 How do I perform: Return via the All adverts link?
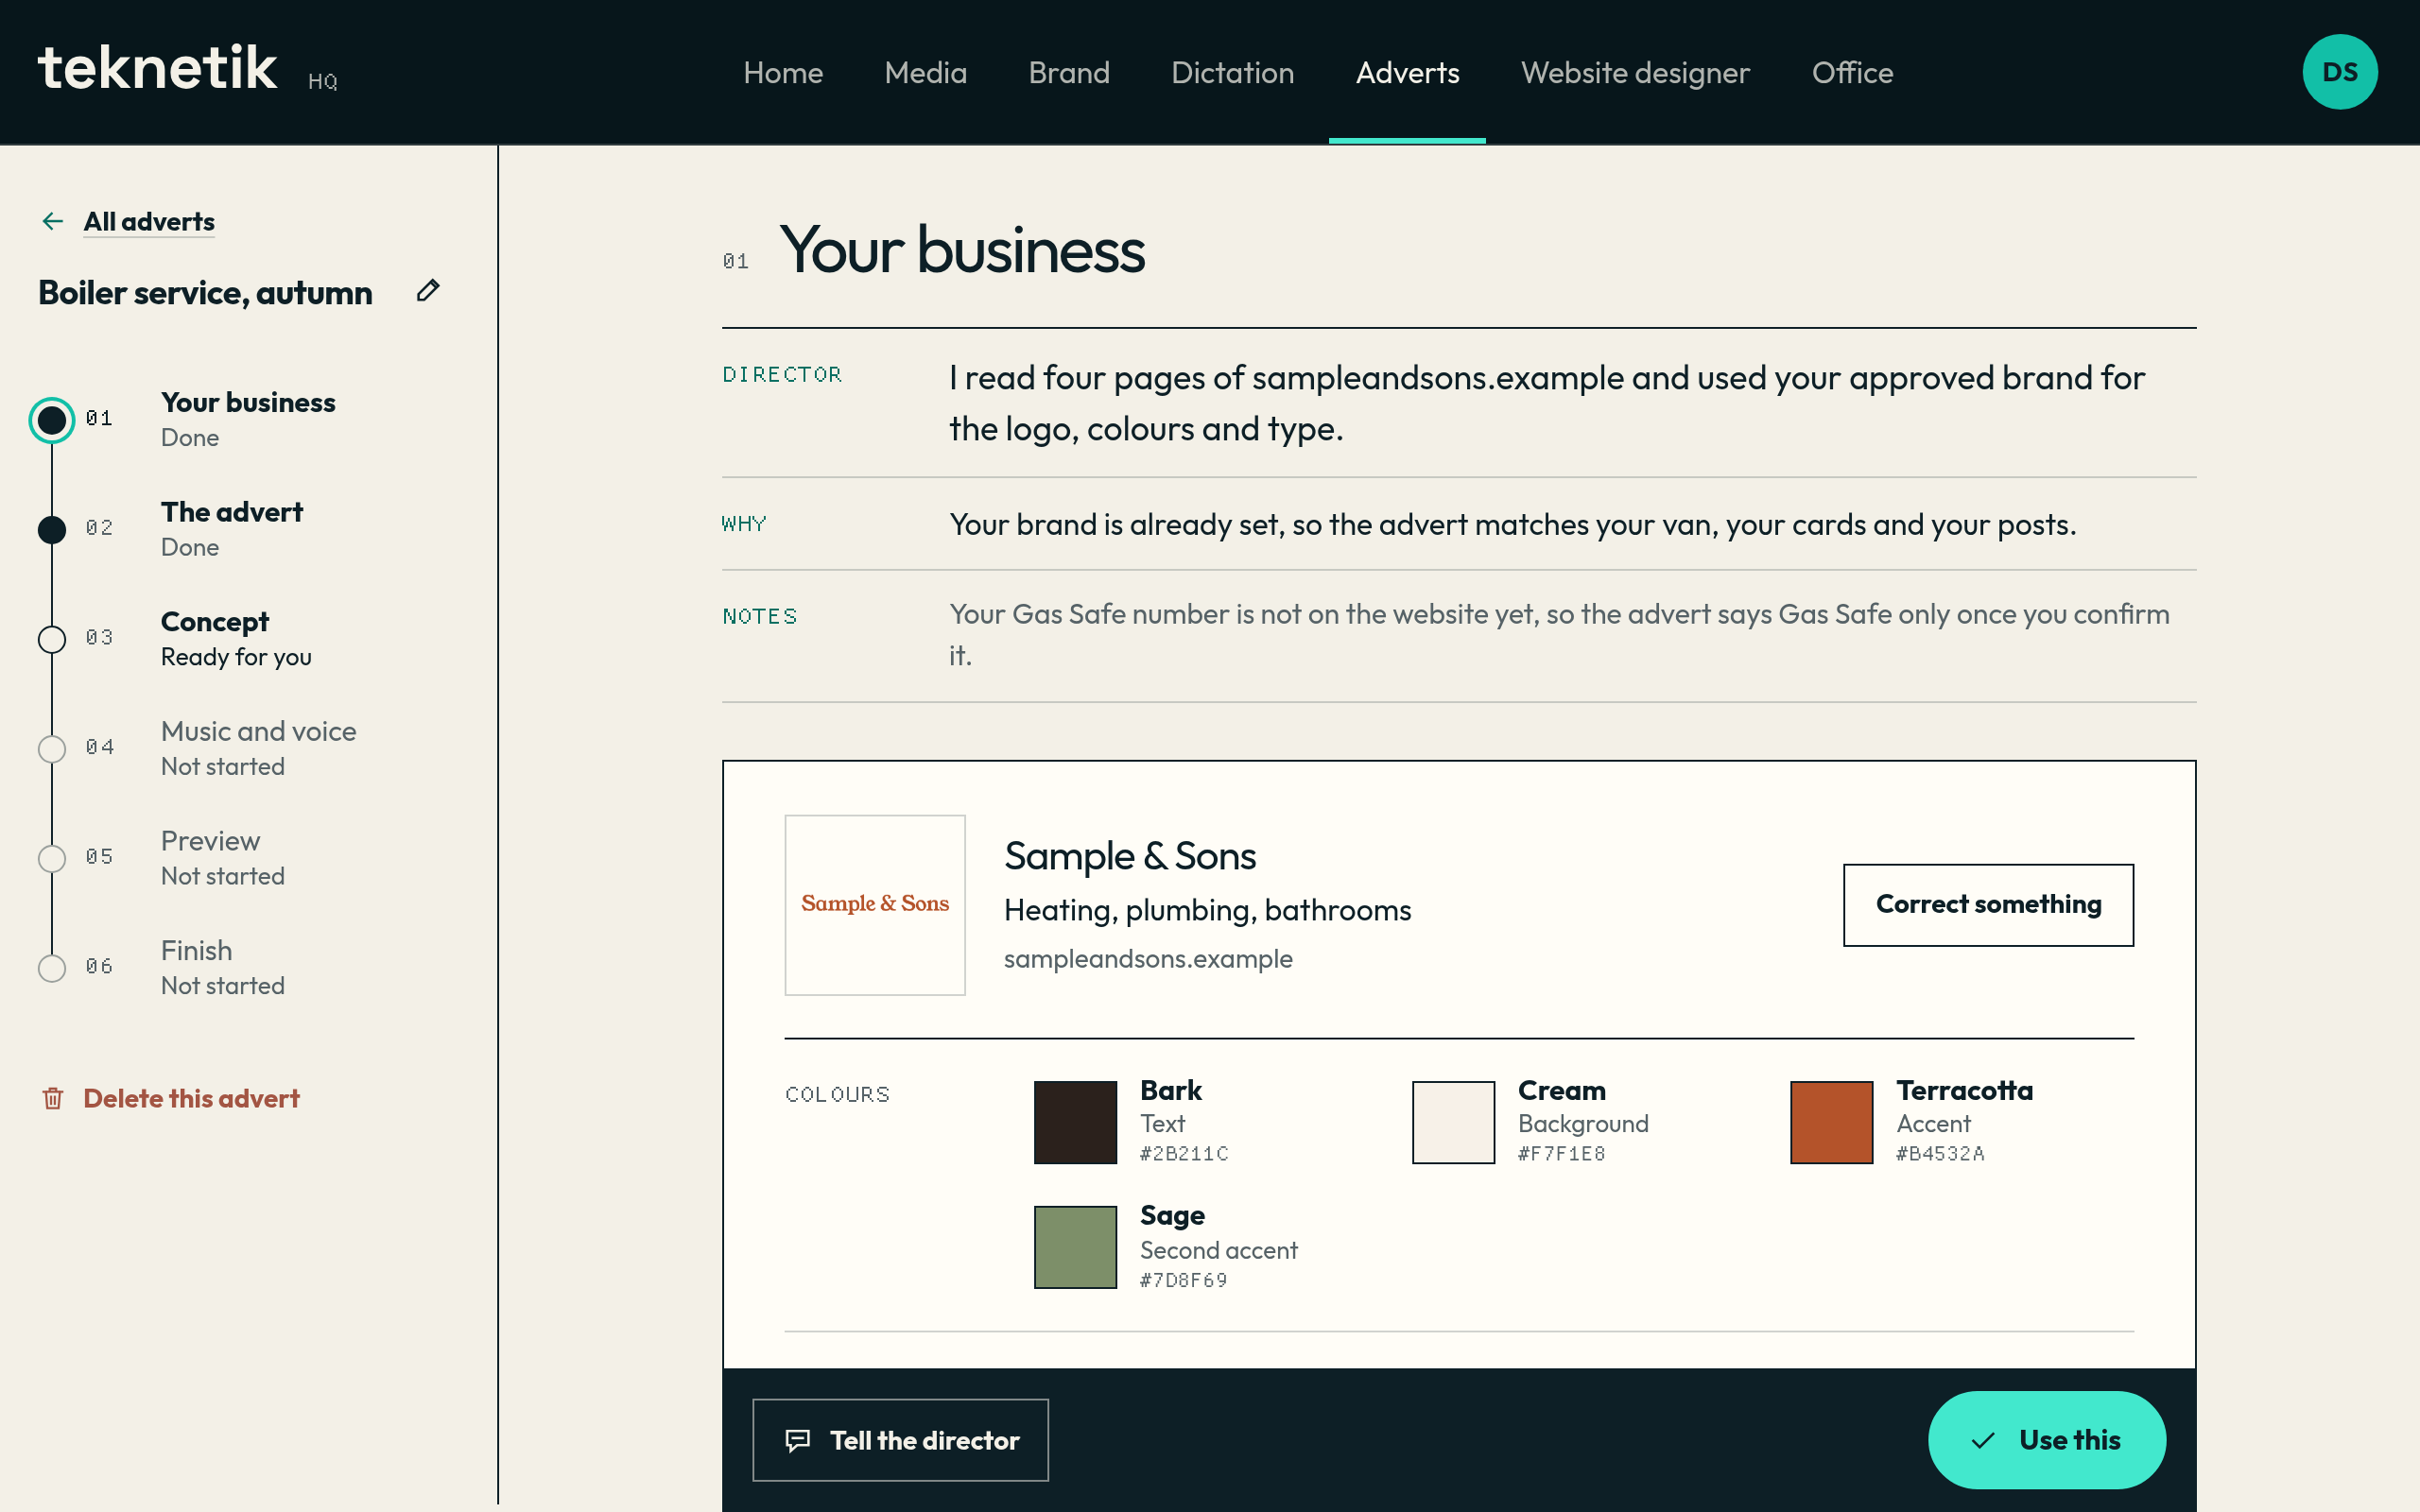[149, 221]
